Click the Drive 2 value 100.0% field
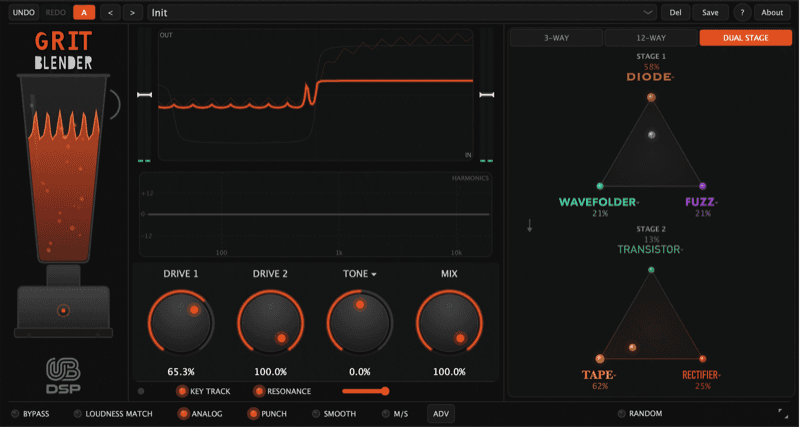Image resolution: width=800 pixels, height=427 pixels. coord(270,372)
